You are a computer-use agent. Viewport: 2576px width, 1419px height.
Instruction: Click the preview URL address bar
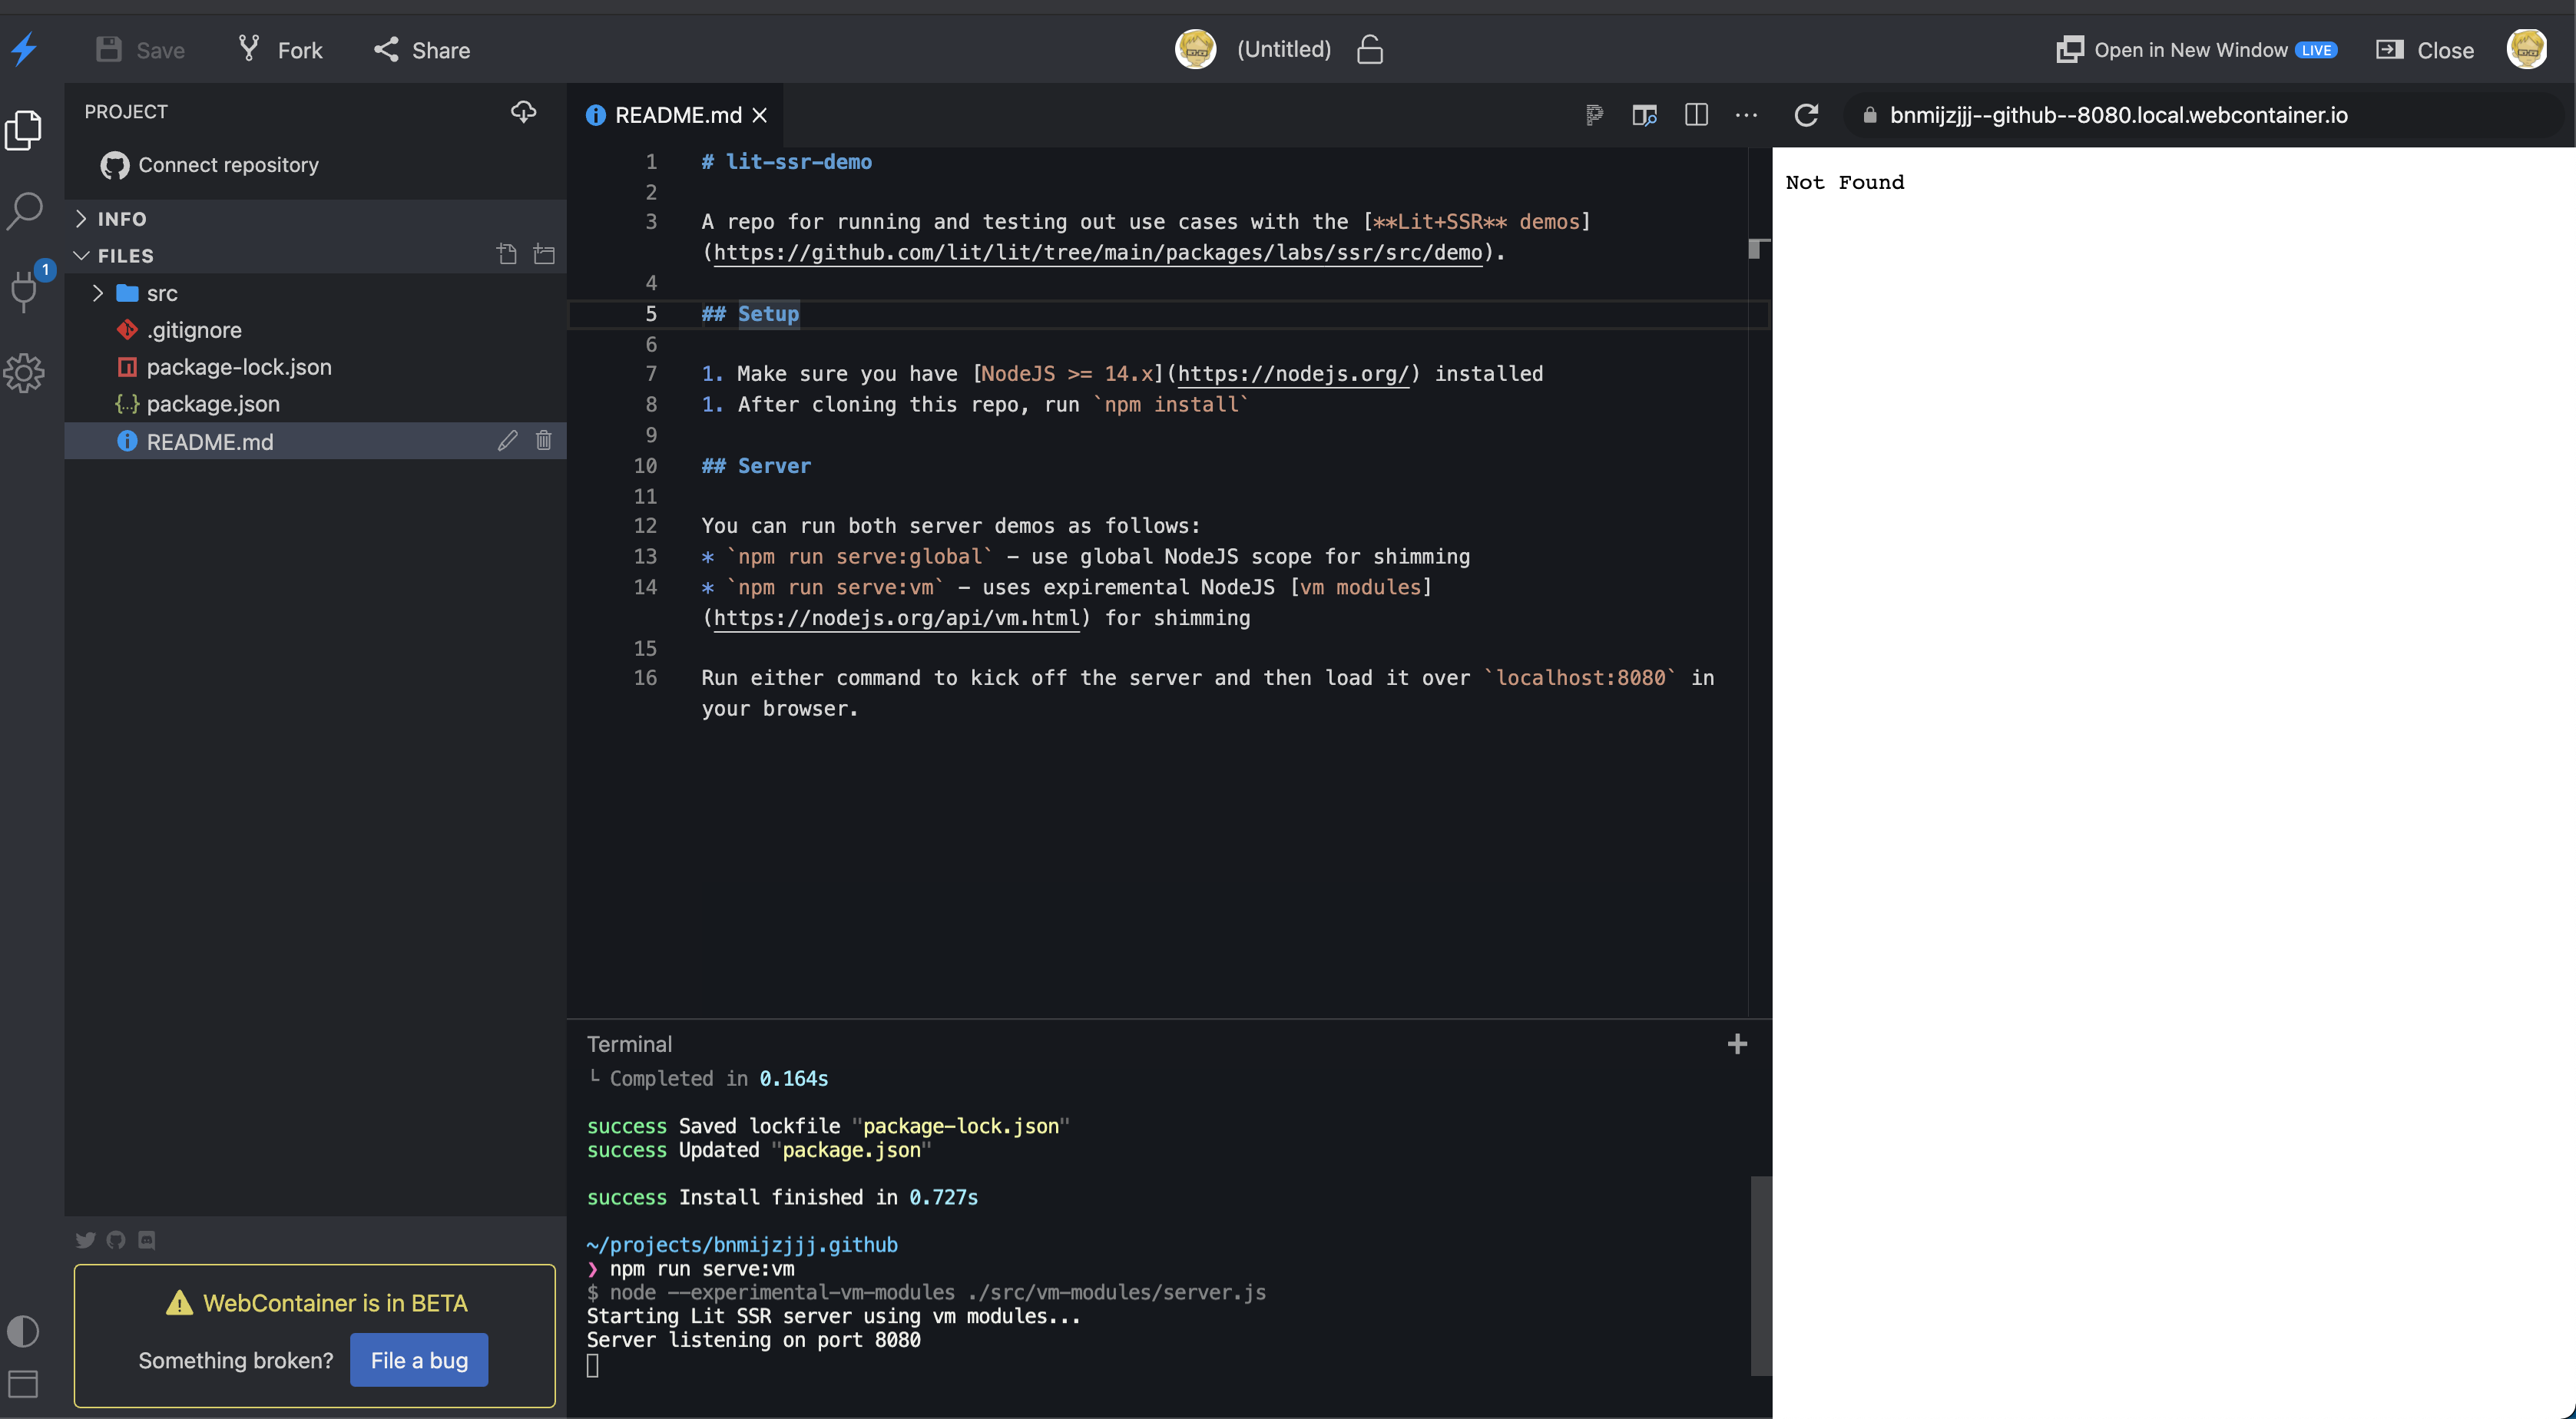click(x=2117, y=114)
